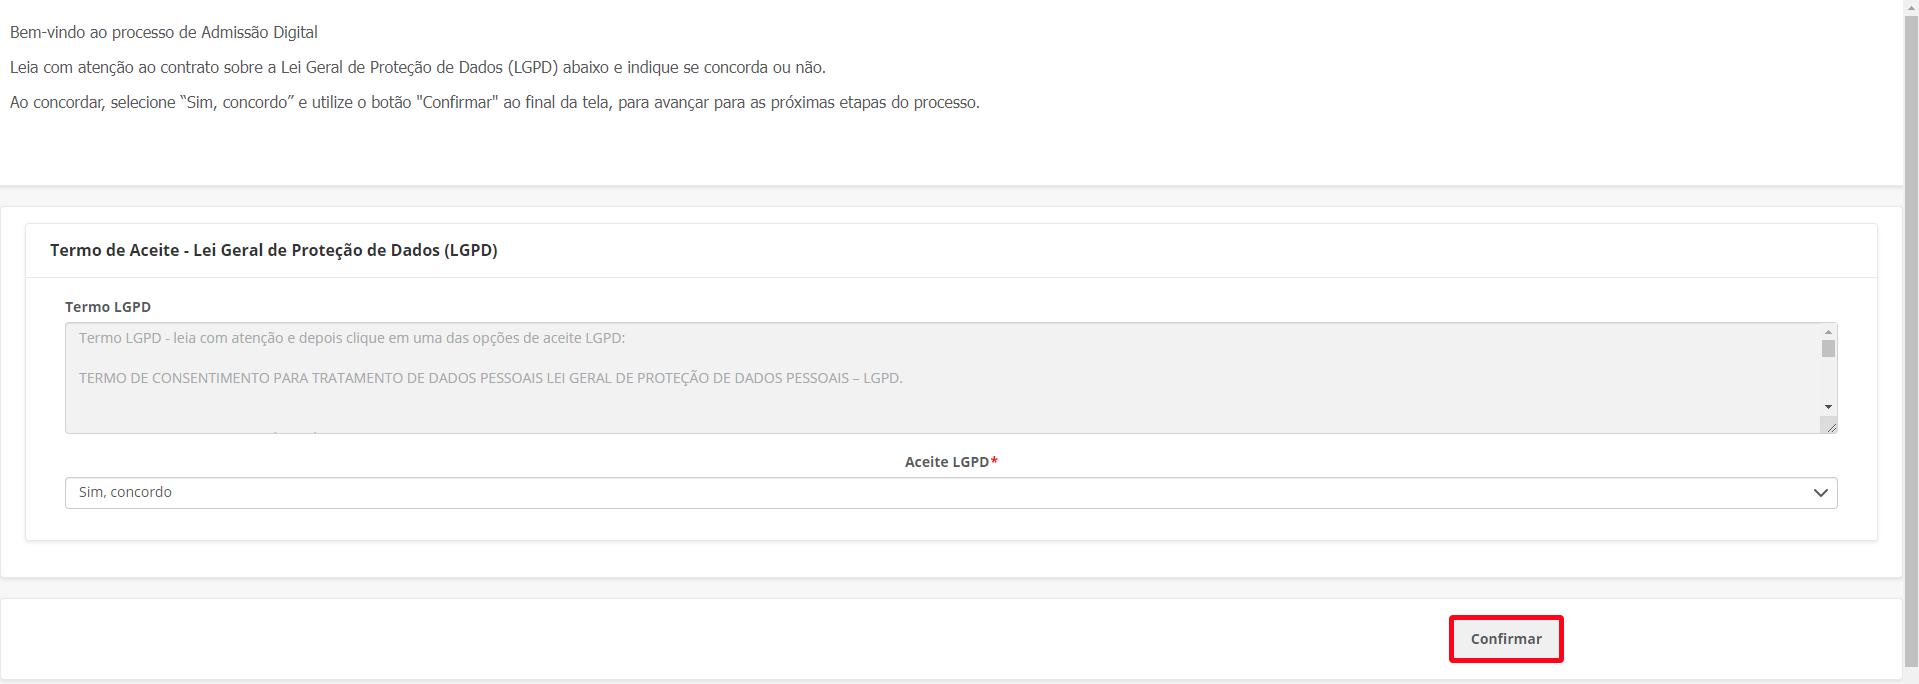
Task: Click the page's vertical scrollbar
Action: (1911, 340)
